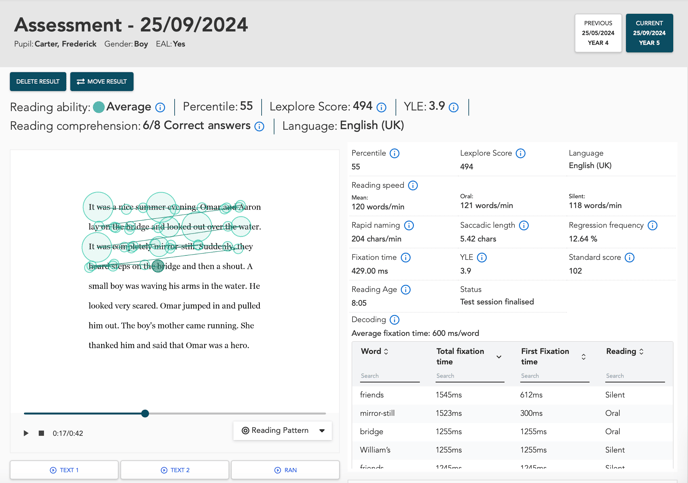Sort by Total fixation time column arrow
The image size is (688, 483).
click(499, 357)
